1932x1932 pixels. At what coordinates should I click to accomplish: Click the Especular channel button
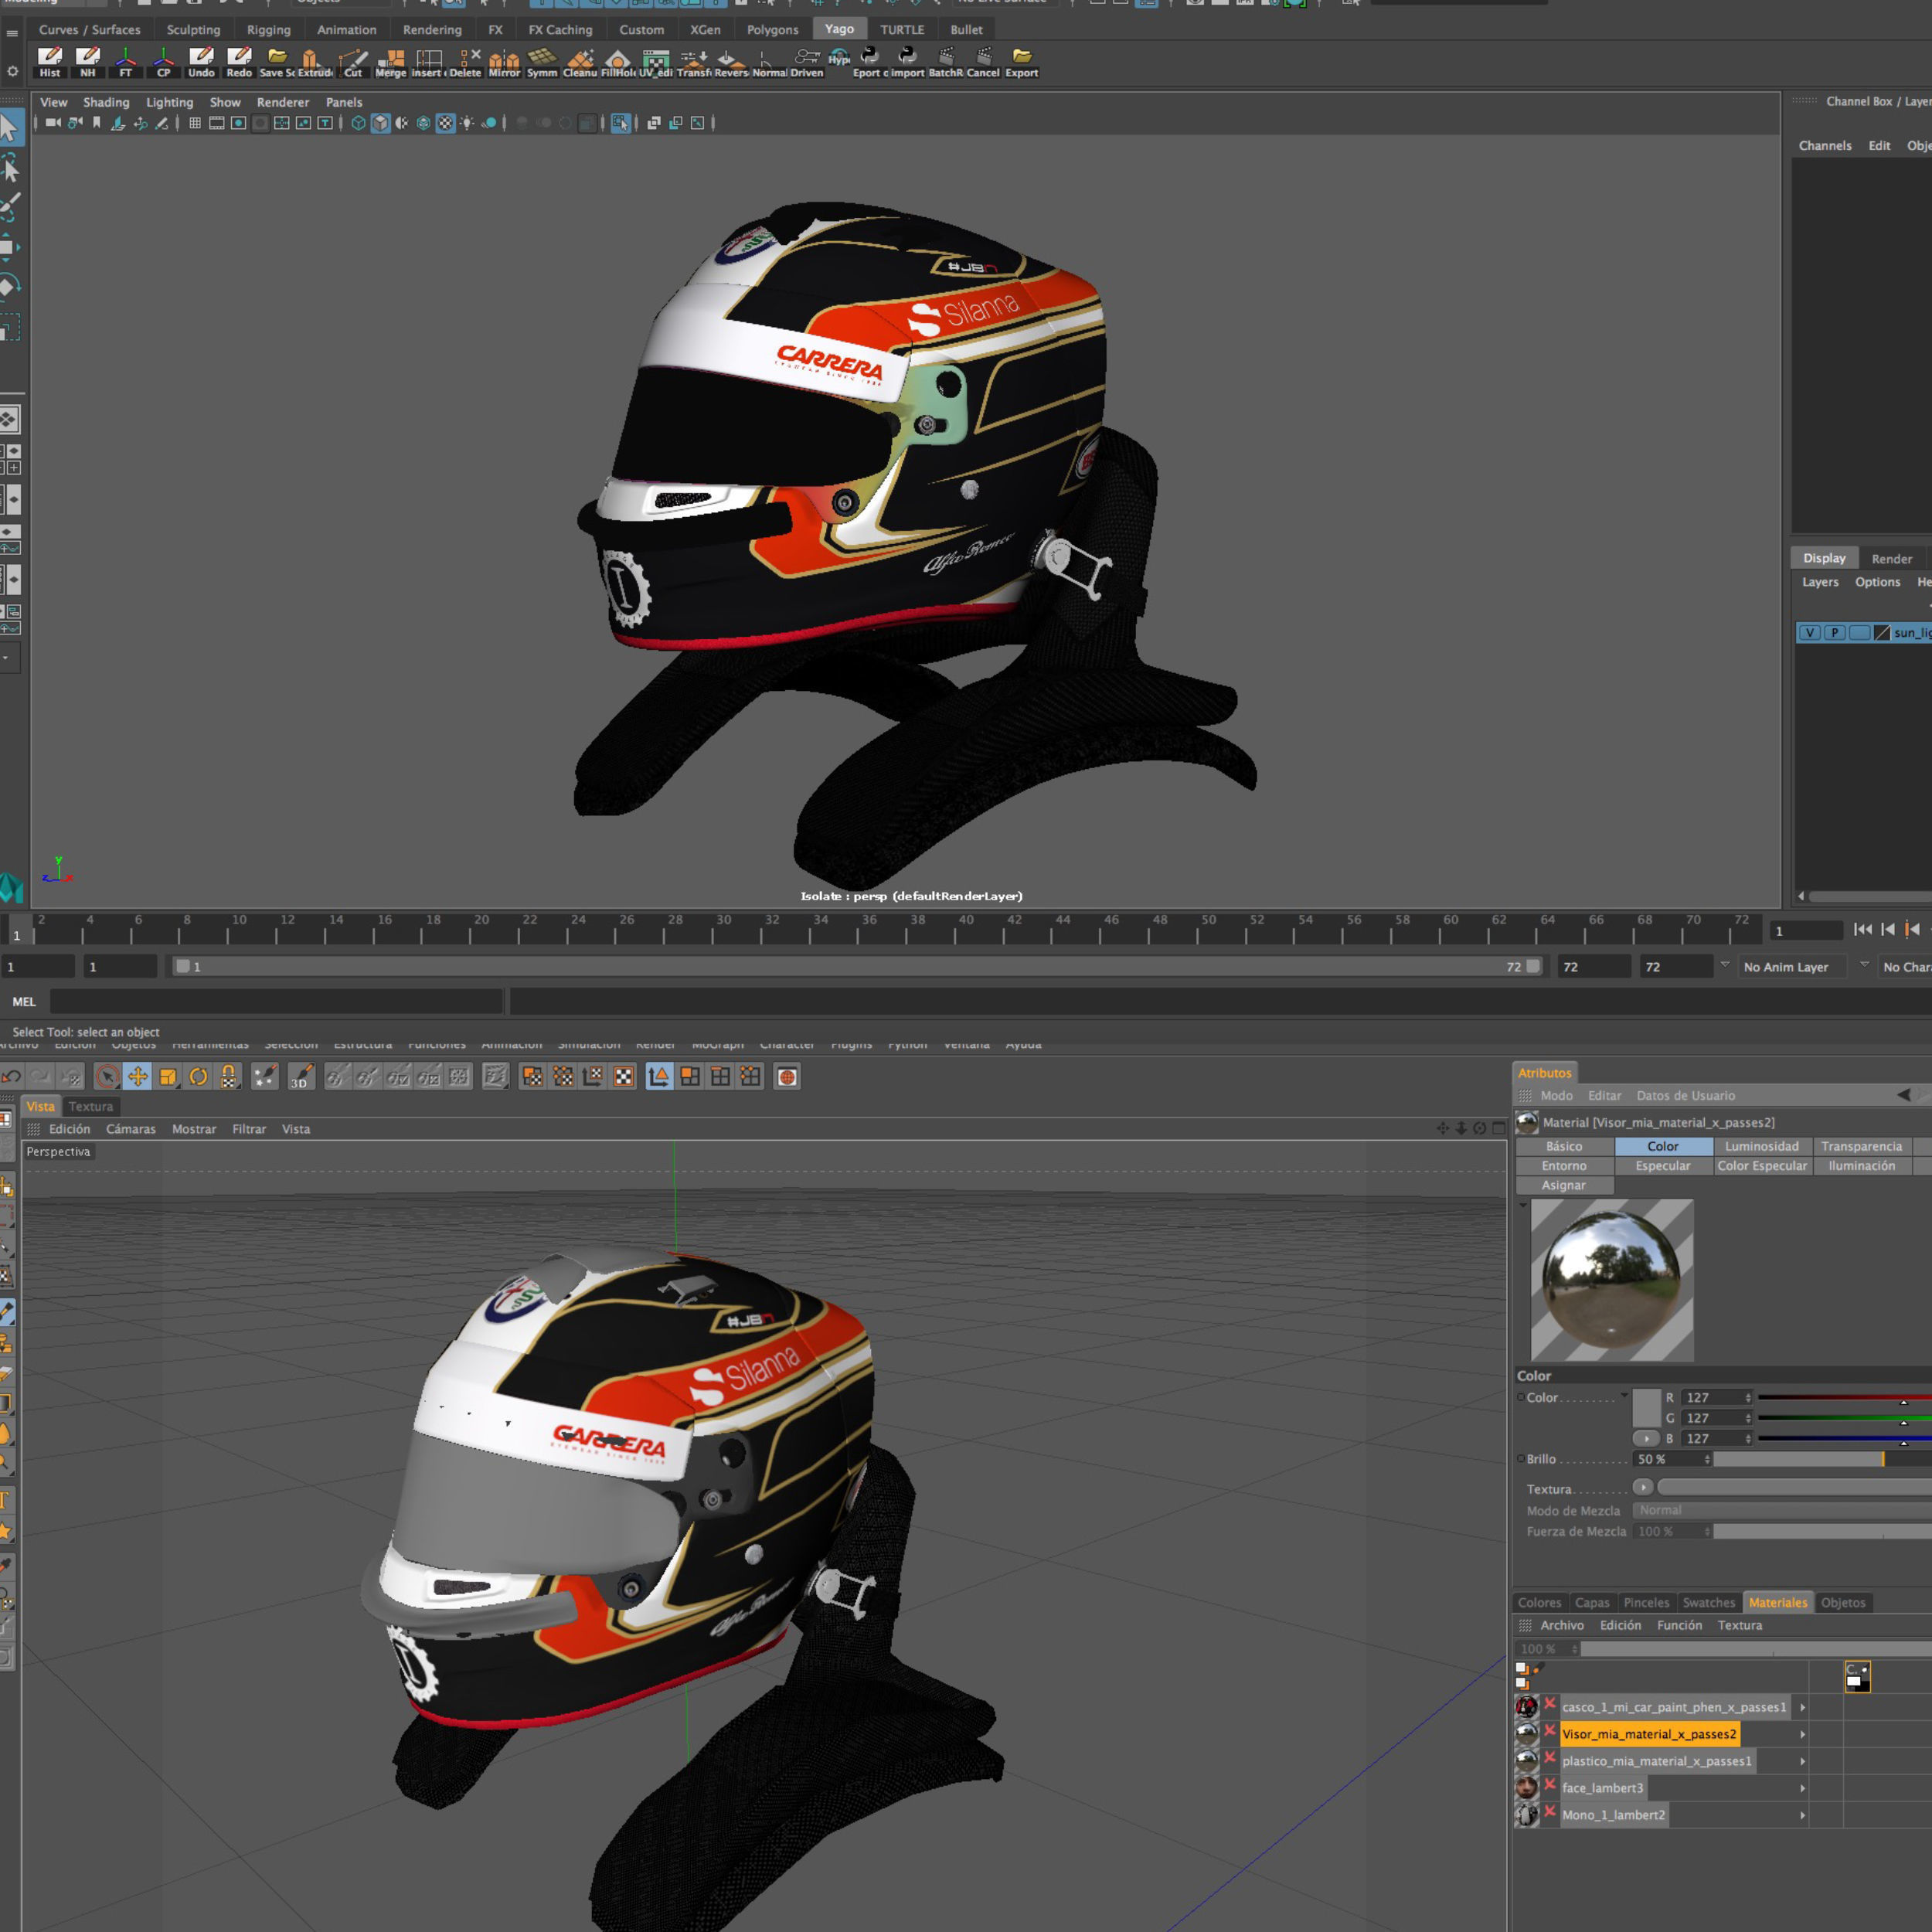tap(1662, 1165)
